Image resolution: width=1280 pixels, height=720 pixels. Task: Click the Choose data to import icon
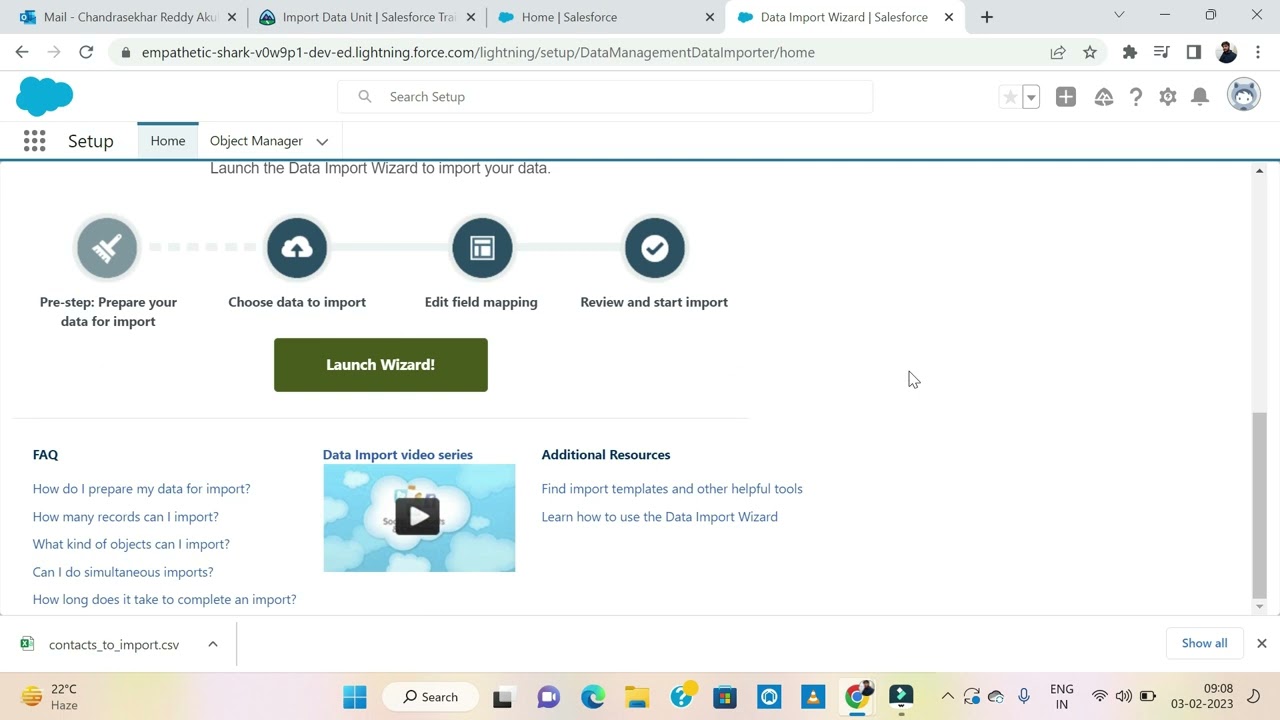pyautogui.click(x=297, y=248)
